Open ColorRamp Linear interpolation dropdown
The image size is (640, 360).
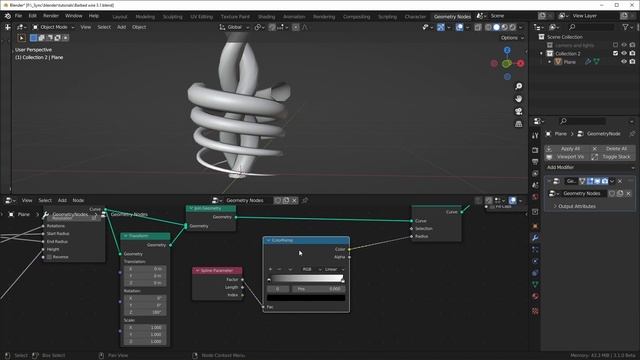[x=334, y=269]
